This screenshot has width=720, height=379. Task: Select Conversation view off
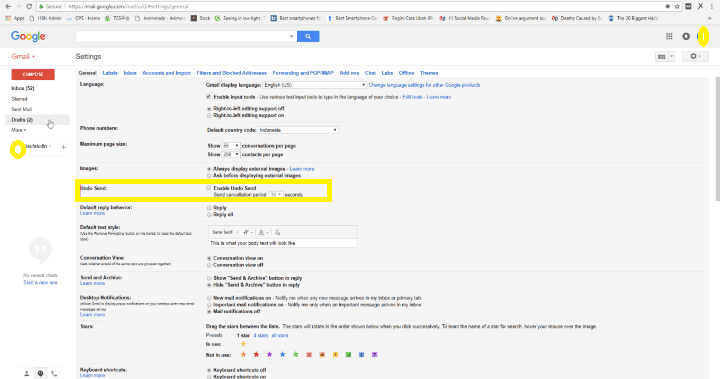tap(209, 265)
